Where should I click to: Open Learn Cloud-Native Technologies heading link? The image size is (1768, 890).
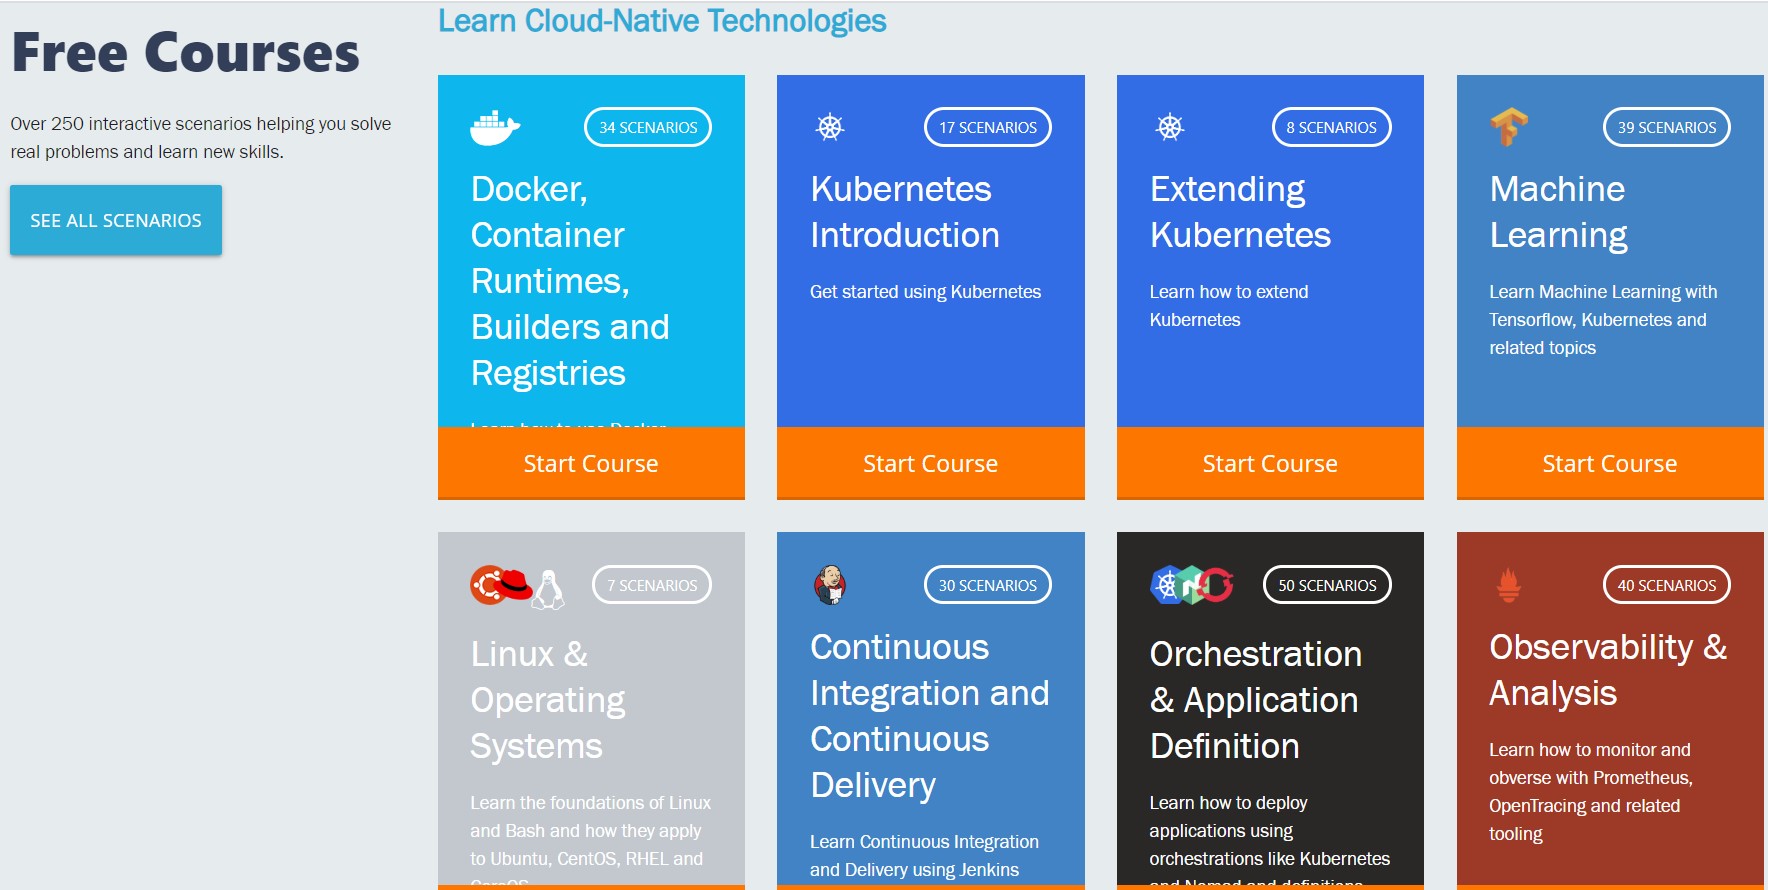point(662,21)
